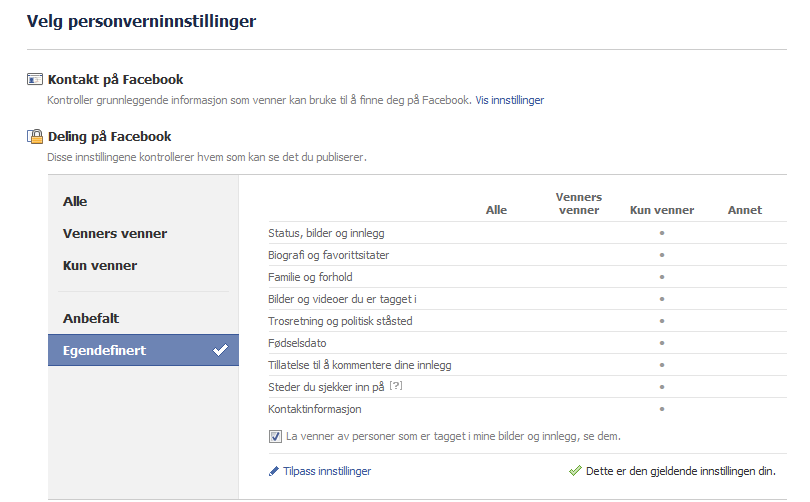Click the Kun venner dot for Biografi og favorittsitater
The height and width of the screenshot is (502, 810).
point(662,255)
